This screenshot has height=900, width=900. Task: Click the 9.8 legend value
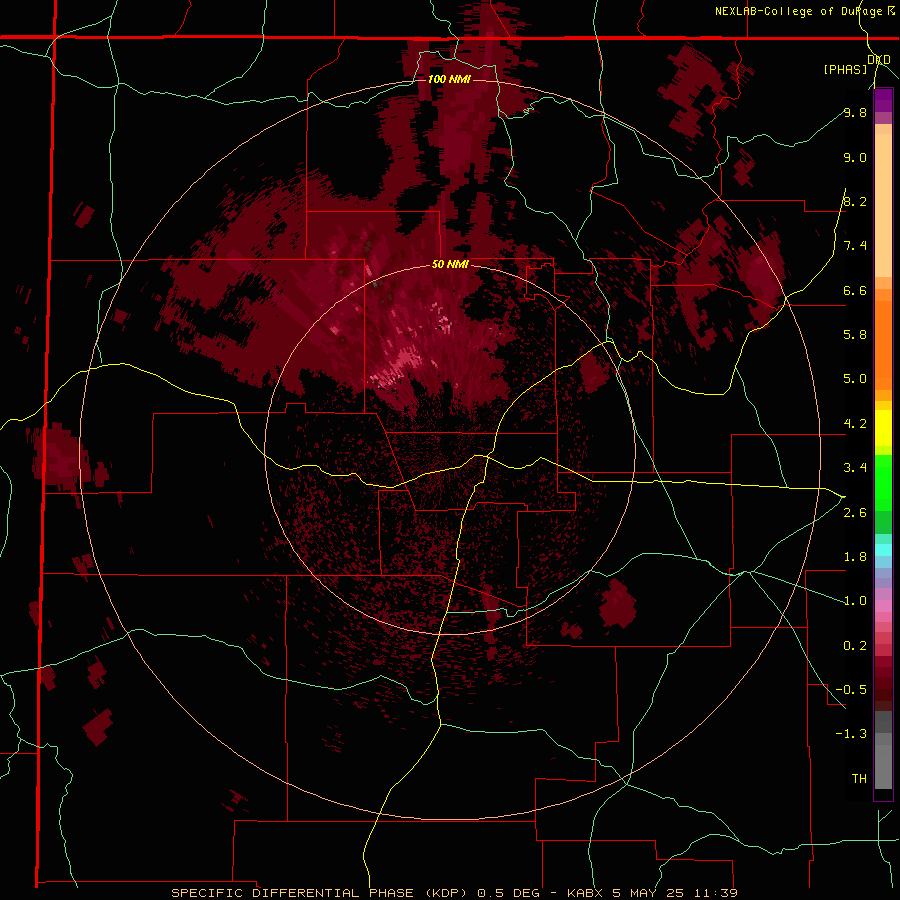855,112
